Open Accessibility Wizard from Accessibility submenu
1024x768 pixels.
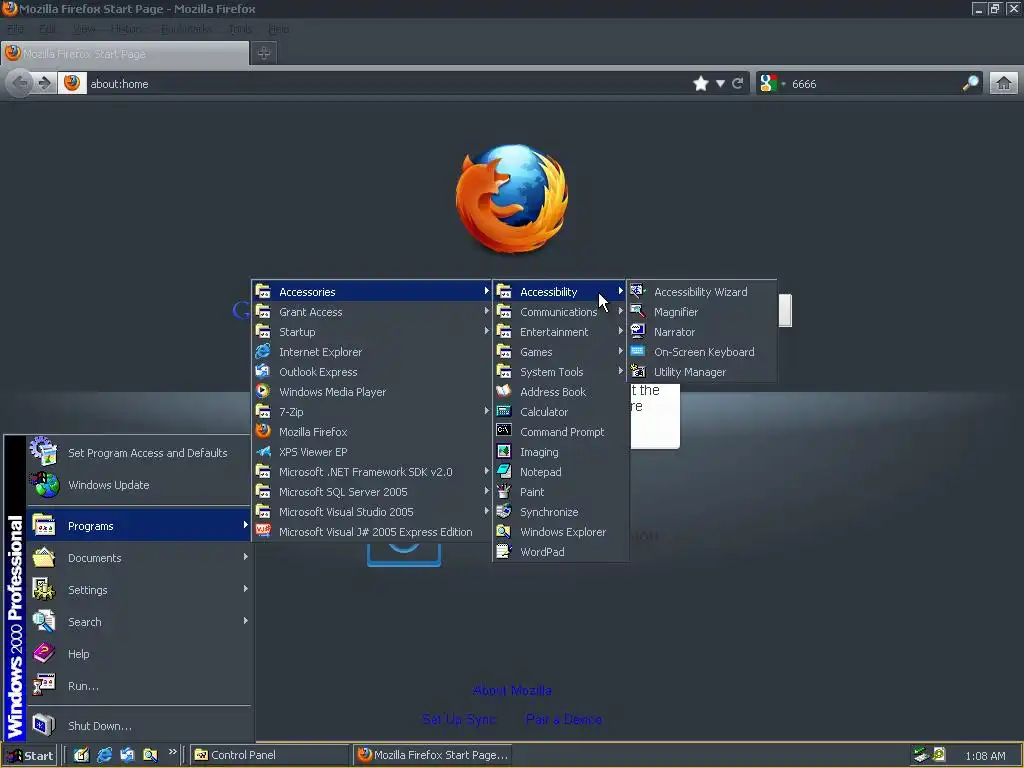tap(702, 292)
